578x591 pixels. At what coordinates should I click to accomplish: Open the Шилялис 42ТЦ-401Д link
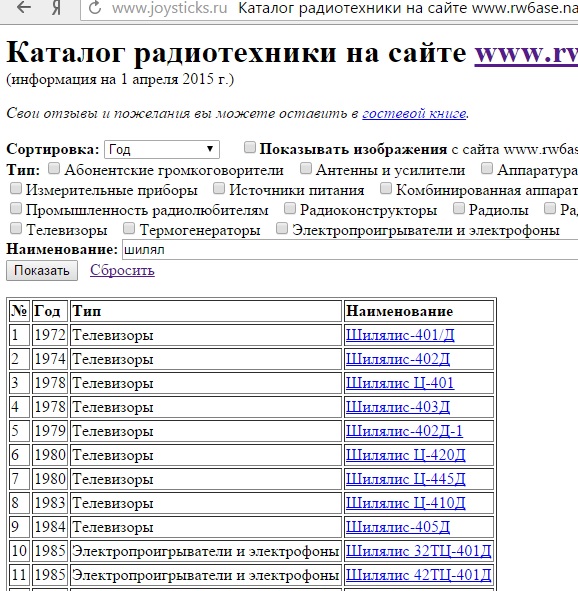(419, 575)
